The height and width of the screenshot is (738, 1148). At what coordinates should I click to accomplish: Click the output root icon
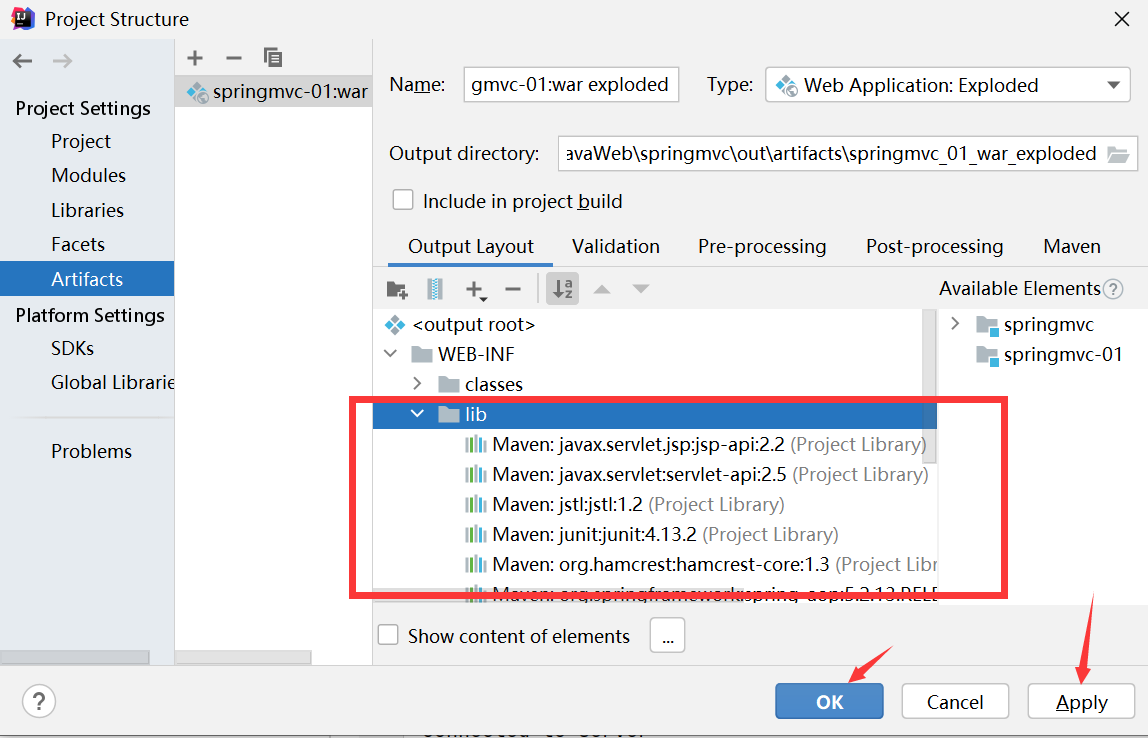tap(395, 324)
